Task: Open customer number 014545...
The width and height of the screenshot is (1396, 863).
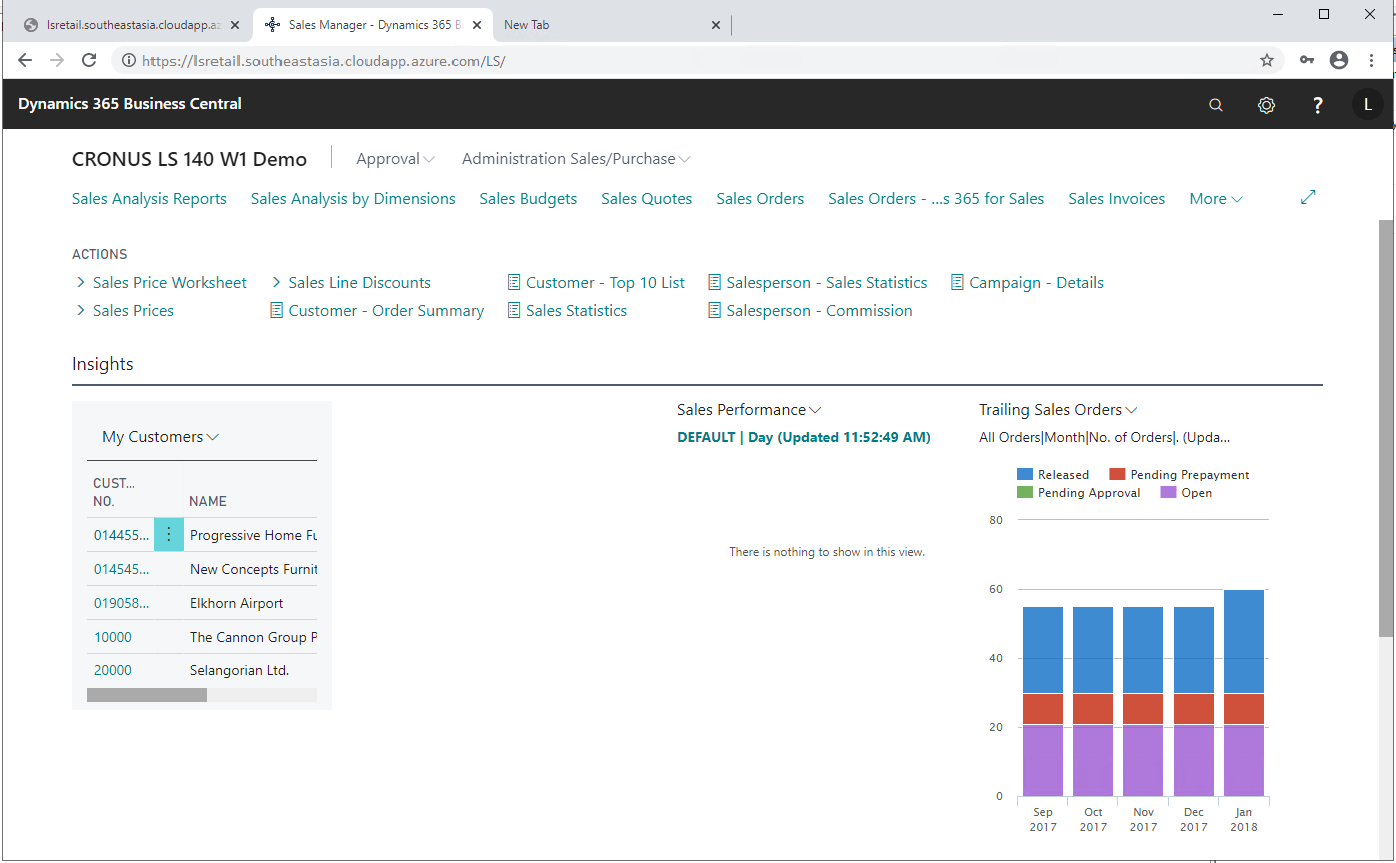Action: tap(121, 569)
